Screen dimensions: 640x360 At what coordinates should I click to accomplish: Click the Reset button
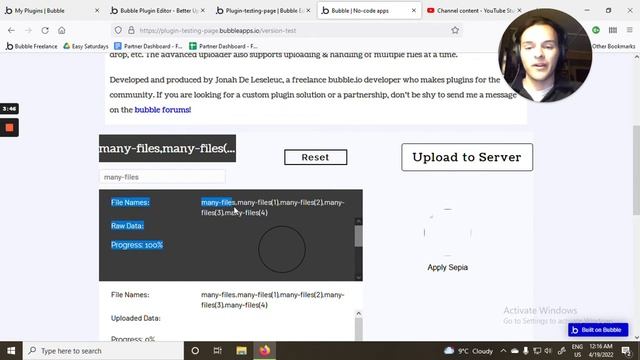(x=316, y=157)
